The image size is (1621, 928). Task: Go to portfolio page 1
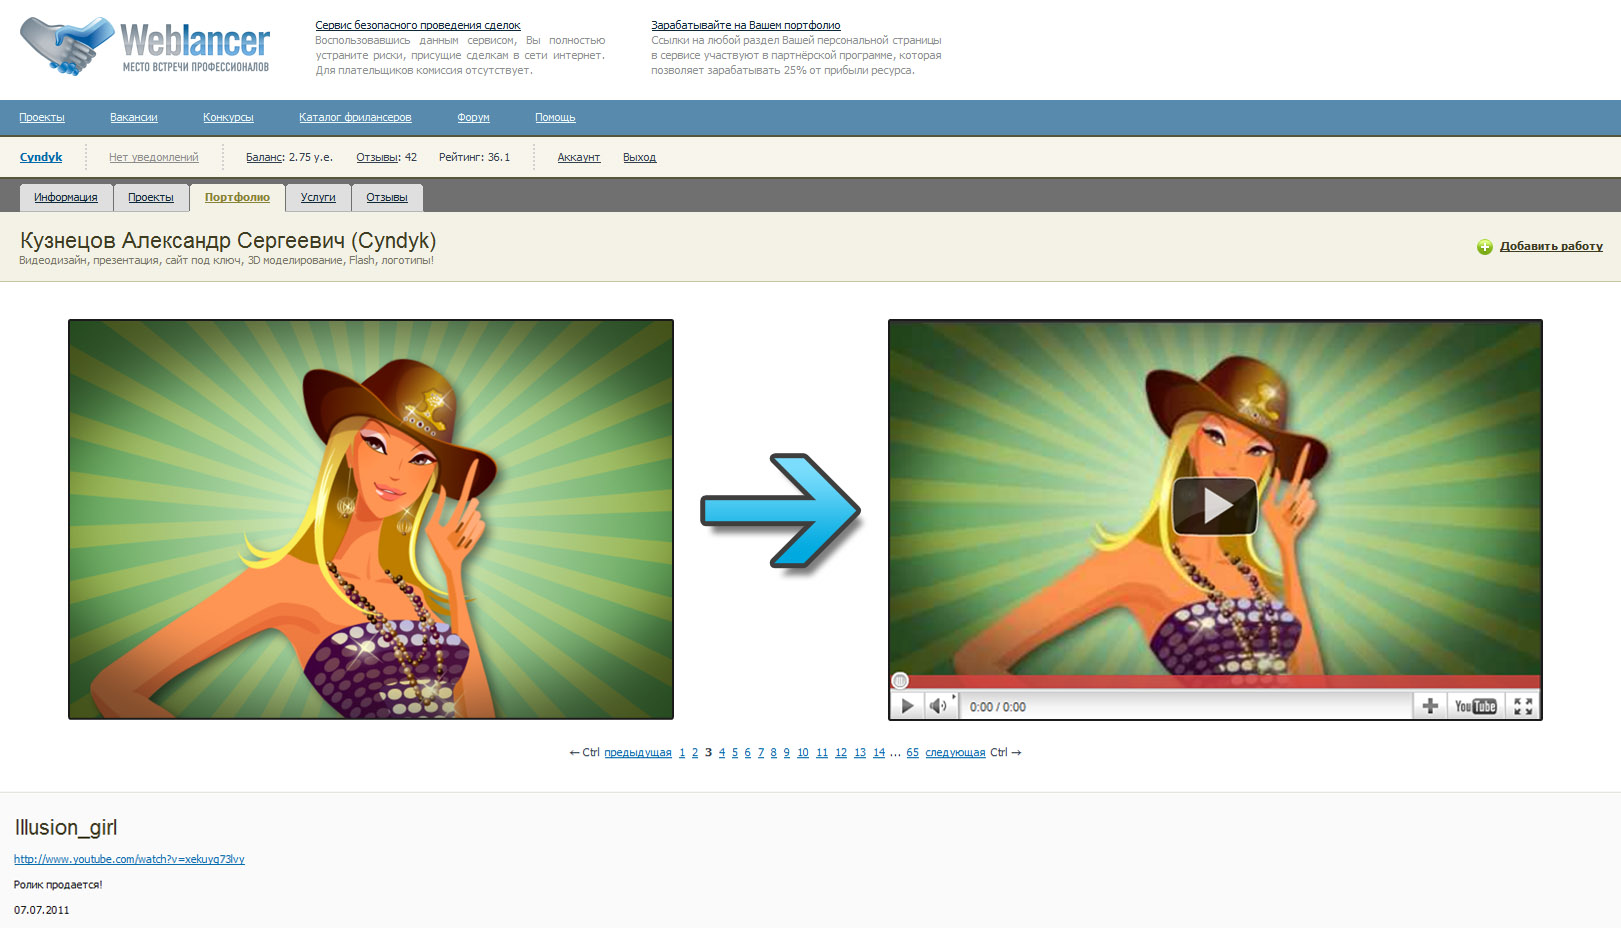tap(682, 753)
